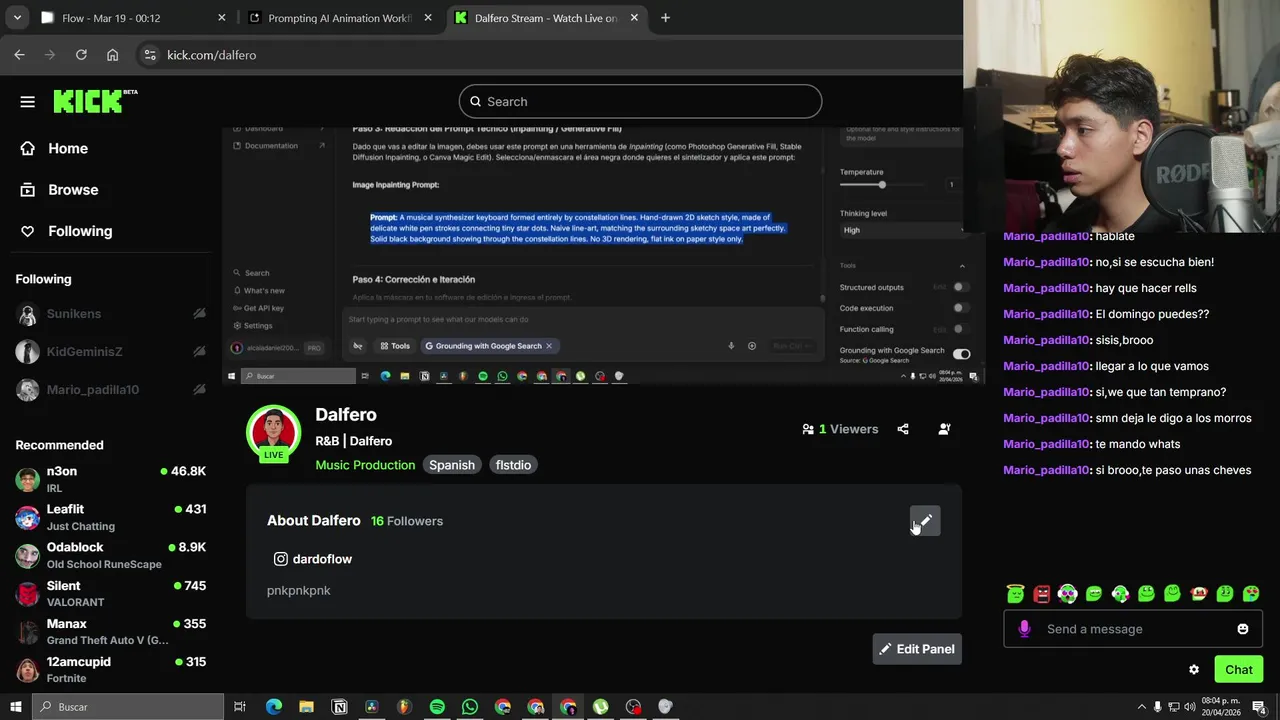Open the Kick hamburger sidebar menu
Image resolution: width=1280 pixels, height=720 pixels.
[x=27, y=101]
